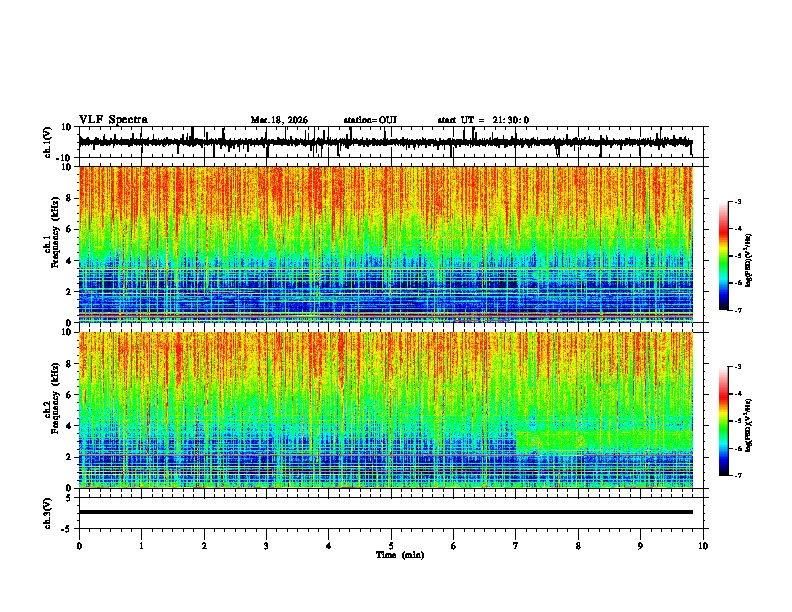Click the "ch.1(V)" waveform axis label
Image resolution: width=792 pixels, height=612 pixels.
pos(48,142)
